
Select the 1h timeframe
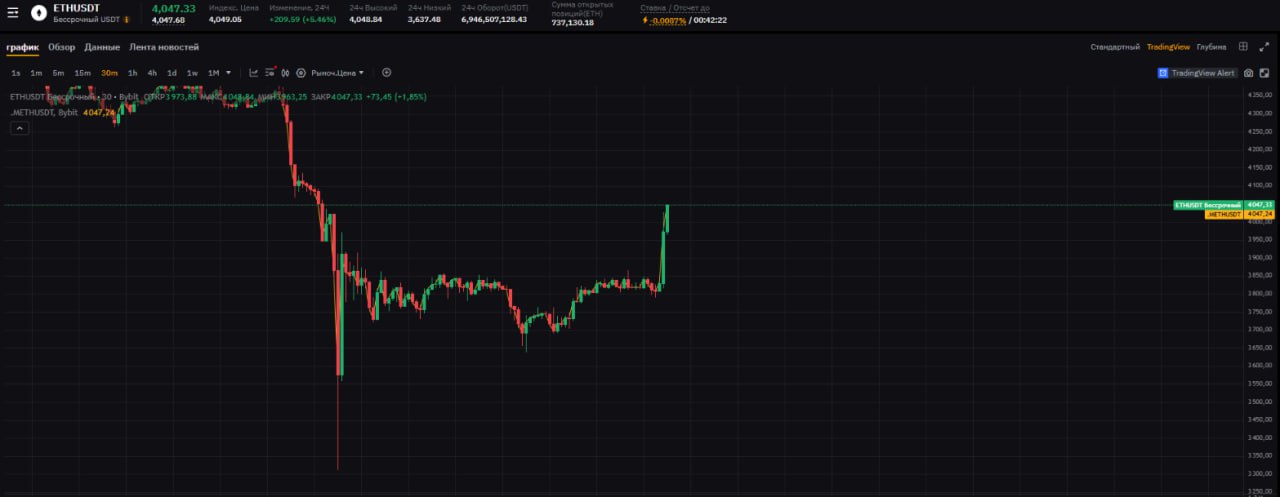132,73
